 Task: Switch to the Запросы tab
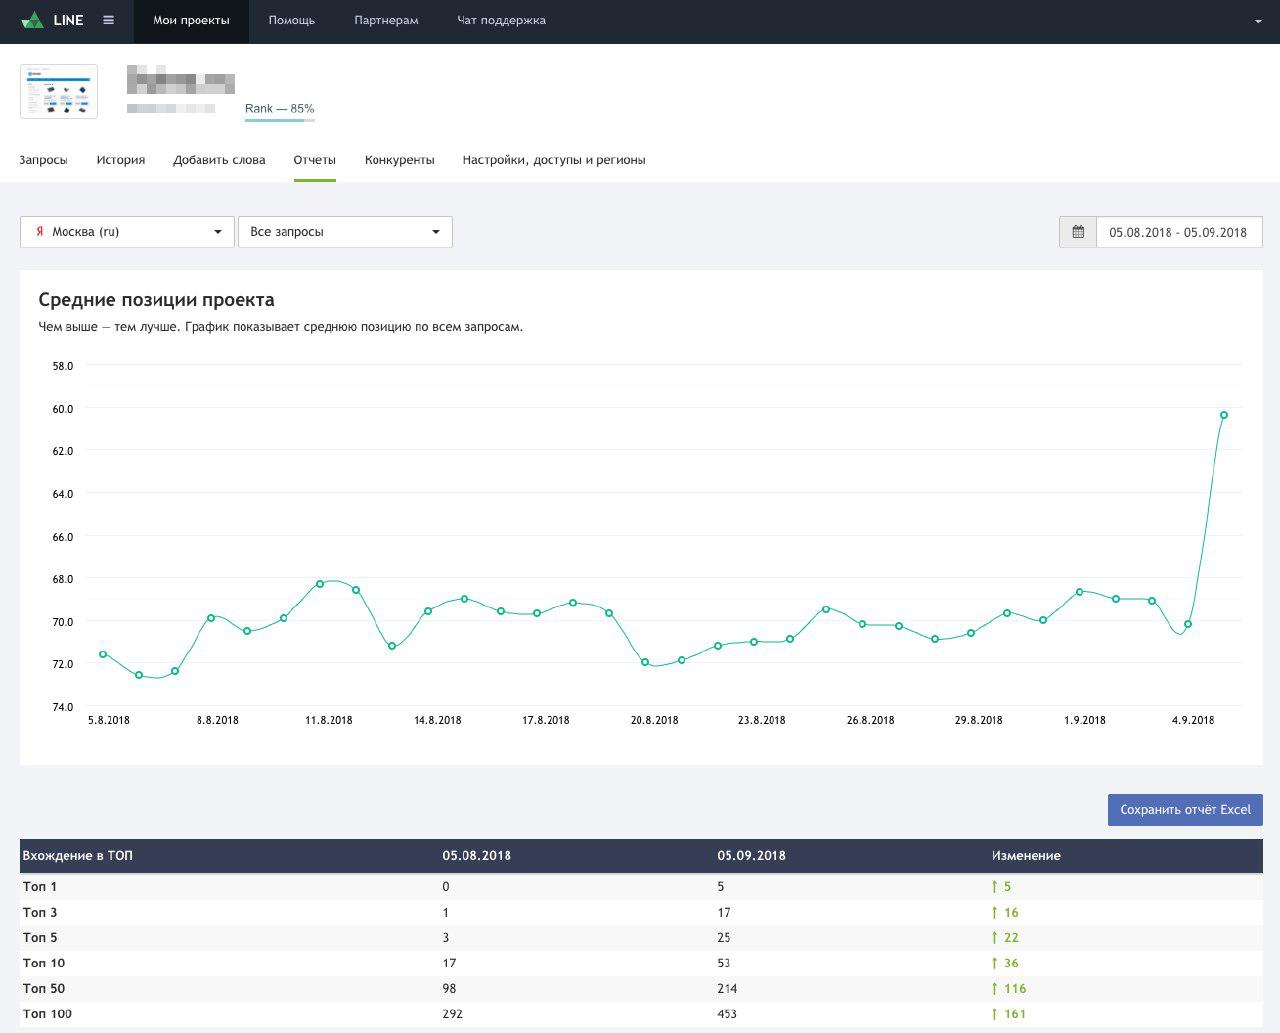pyautogui.click(x=44, y=160)
